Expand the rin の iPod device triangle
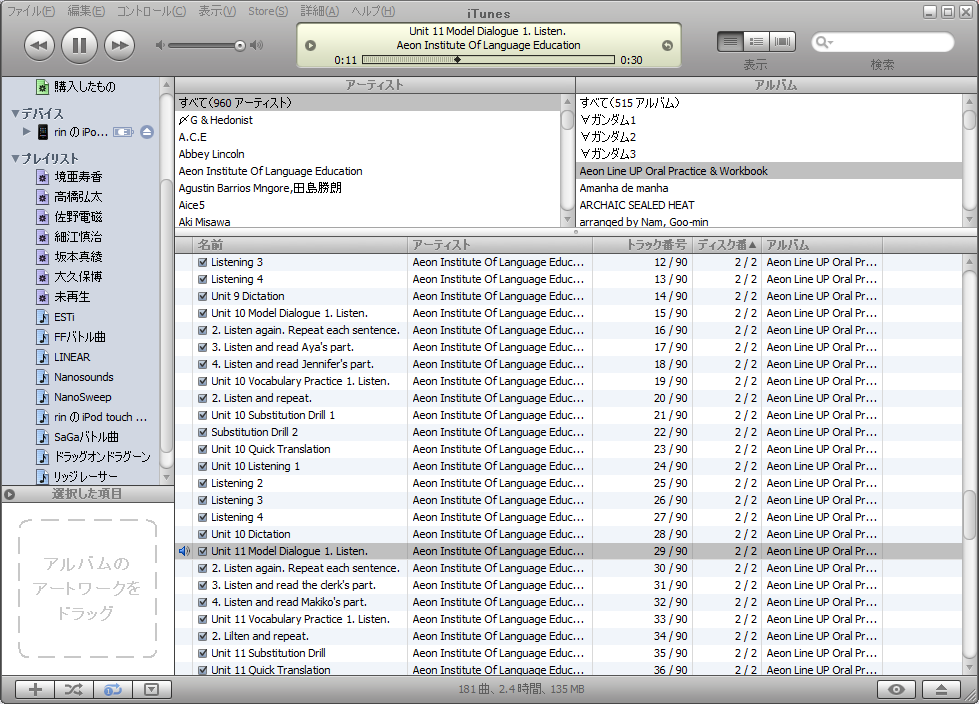 tap(26, 132)
